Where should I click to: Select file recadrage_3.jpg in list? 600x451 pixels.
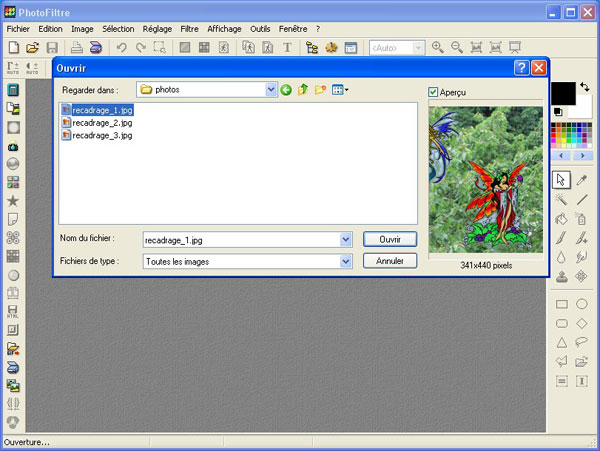point(97,135)
